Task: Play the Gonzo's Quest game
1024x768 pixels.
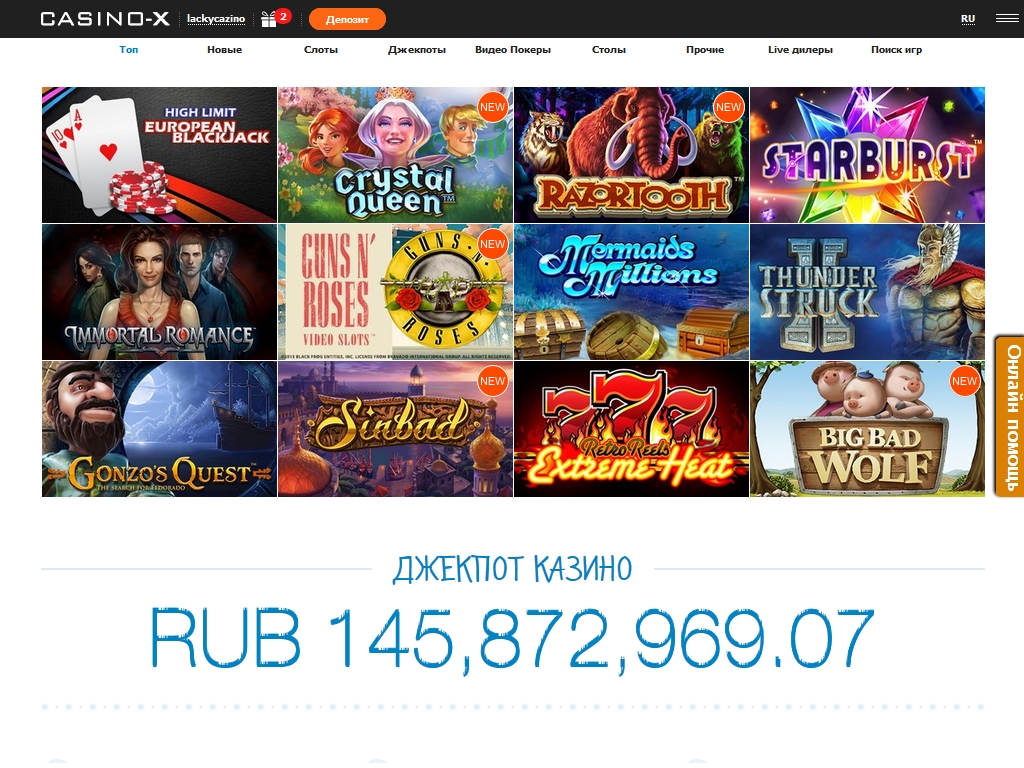Action: pos(159,429)
